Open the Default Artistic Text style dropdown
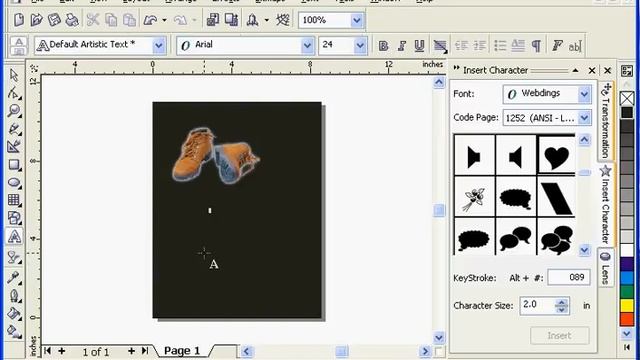640x360 pixels. pyautogui.click(x=159, y=45)
